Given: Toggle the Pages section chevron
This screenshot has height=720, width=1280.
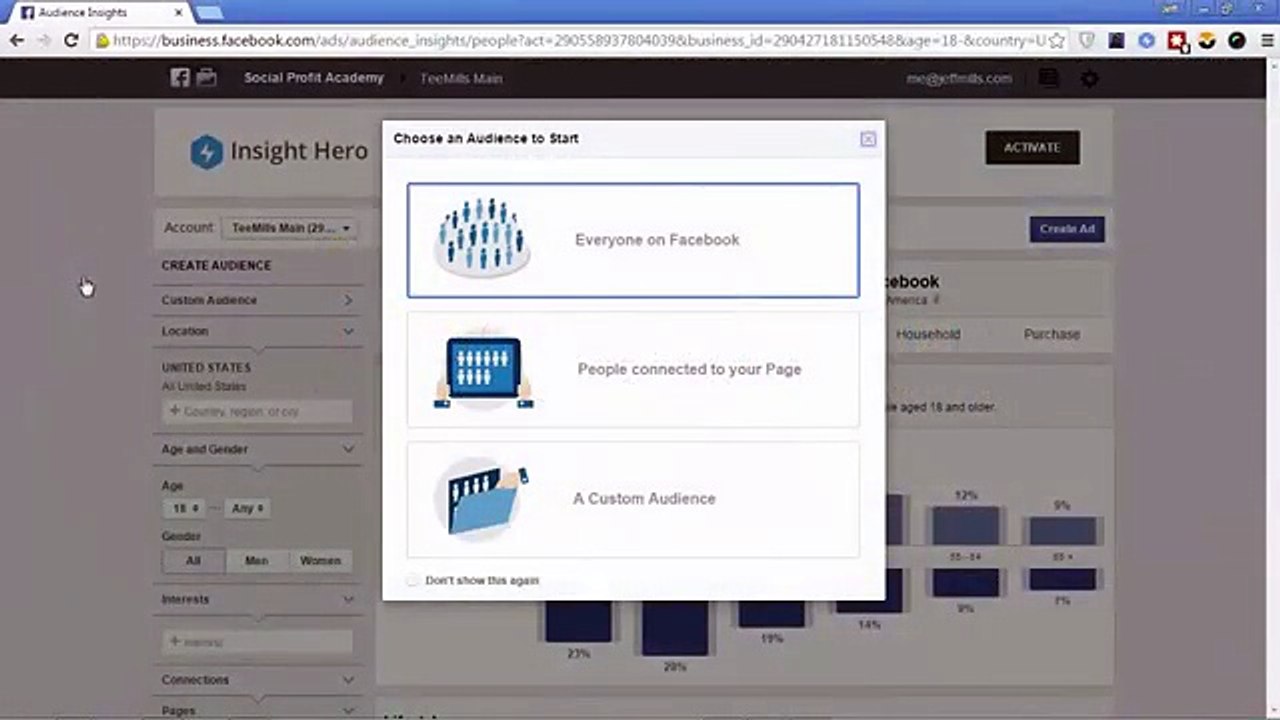Looking at the screenshot, I should point(348,710).
